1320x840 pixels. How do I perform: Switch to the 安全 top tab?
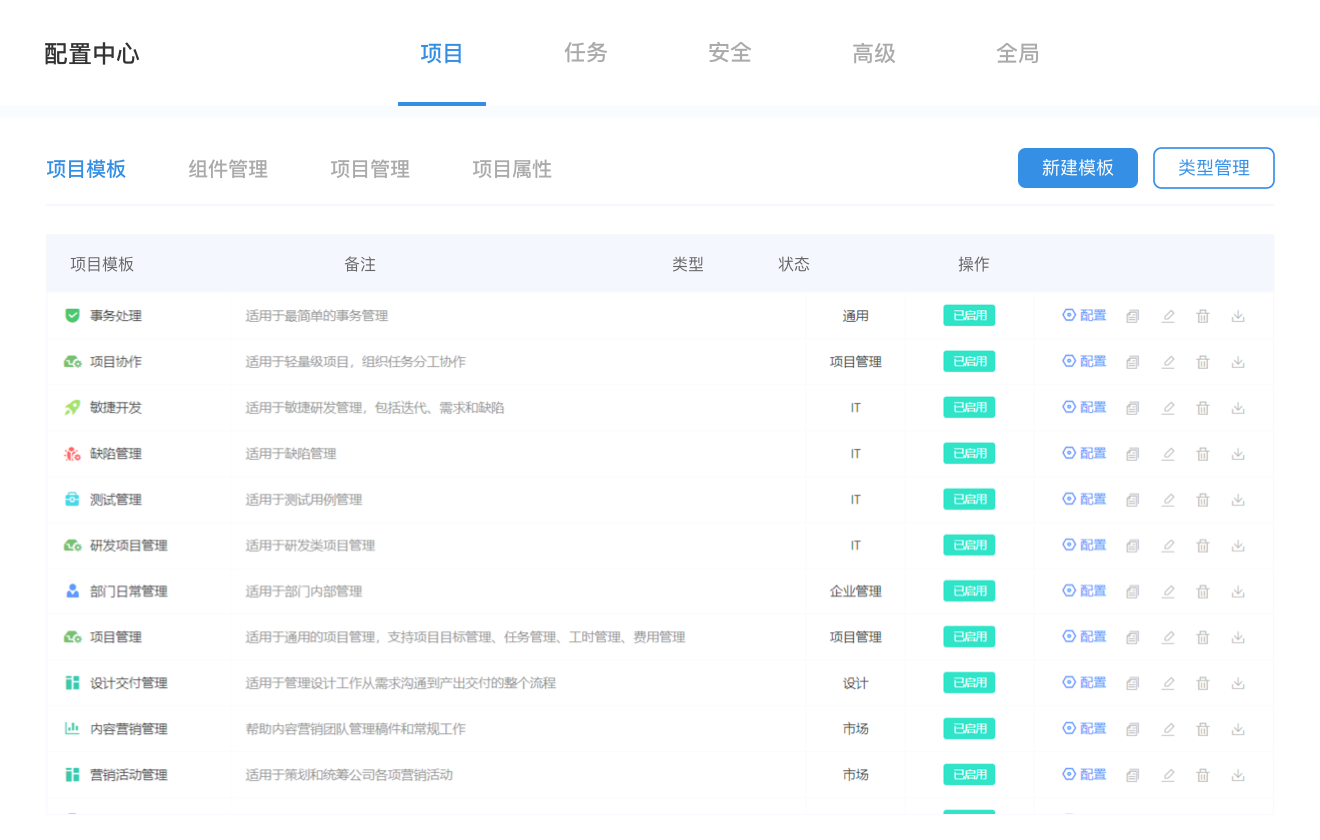pyautogui.click(x=730, y=53)
